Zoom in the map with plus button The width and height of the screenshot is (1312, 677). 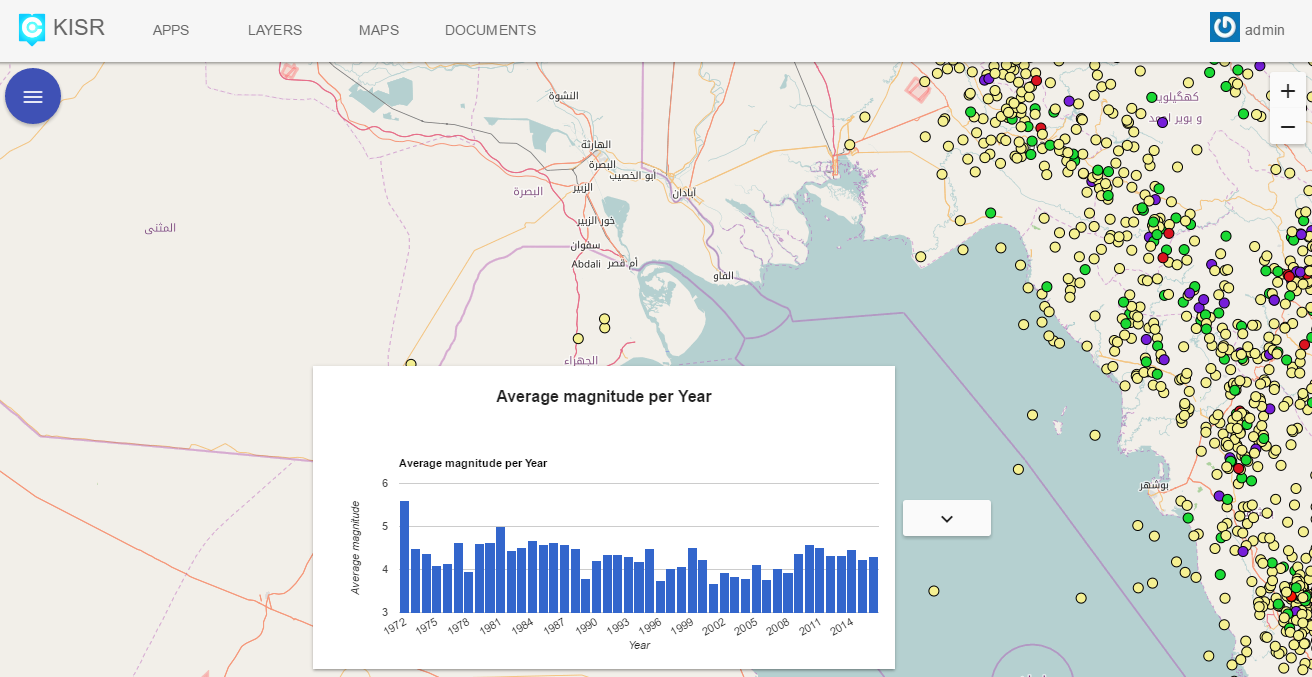[1288, 91]
